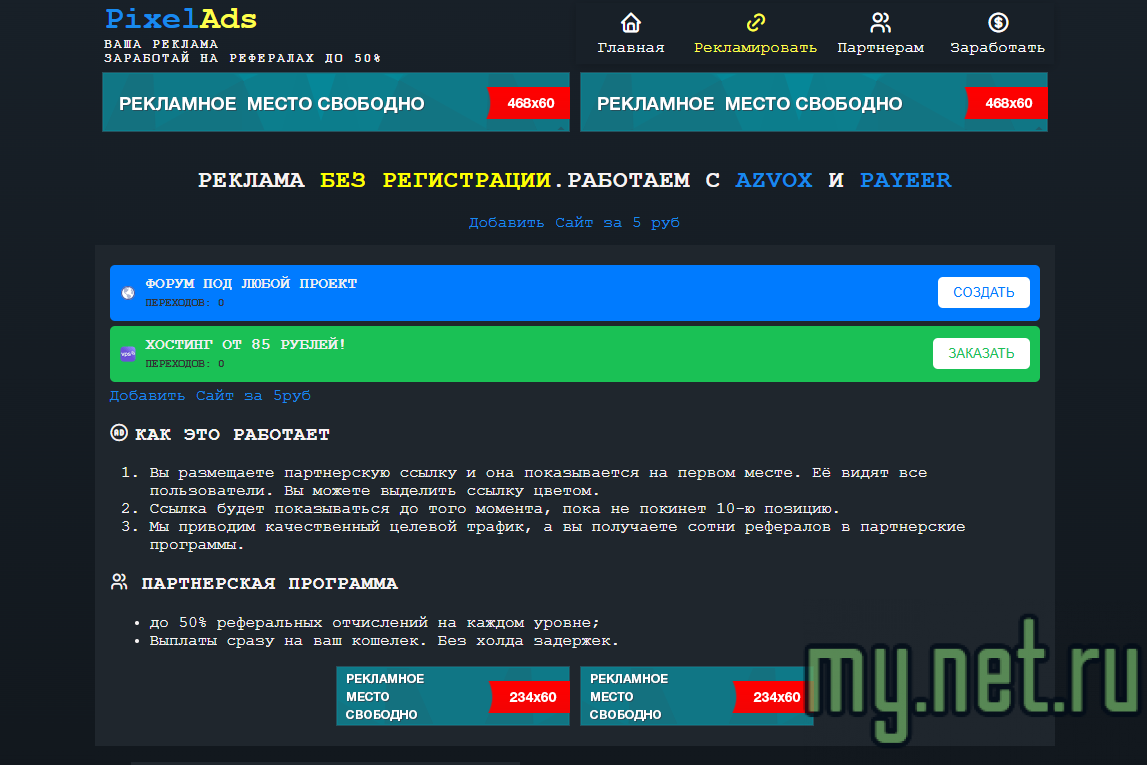1147x765 pixels.
Task: Open the Главная menu item
Action: [x=630, y=48]
